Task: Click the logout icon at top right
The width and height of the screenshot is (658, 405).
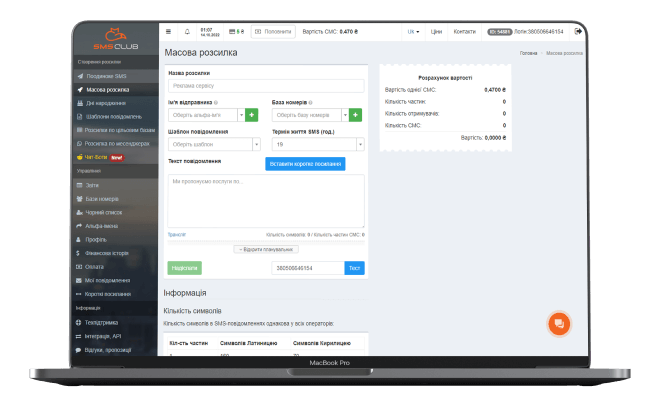Action: [578, 32]
